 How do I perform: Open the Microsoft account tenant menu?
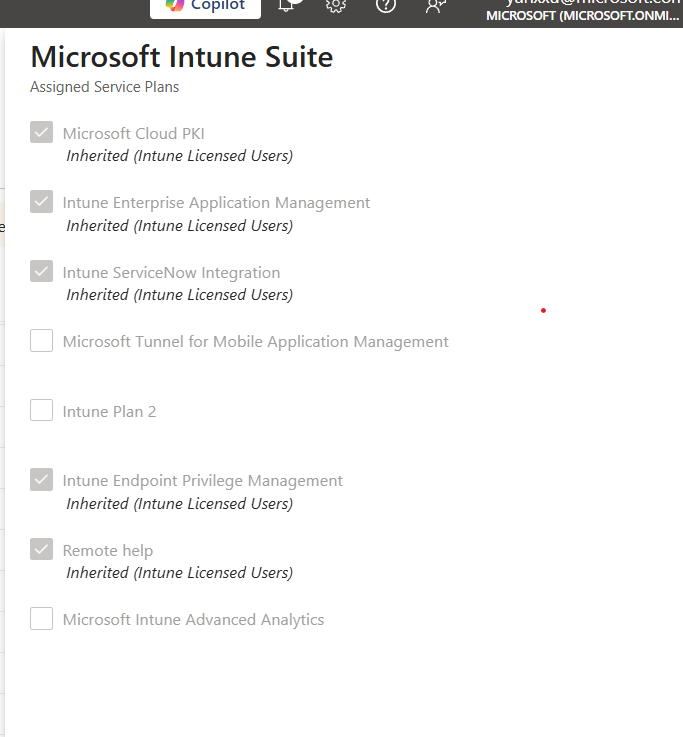pyautogui.click(x=583, y=10)
